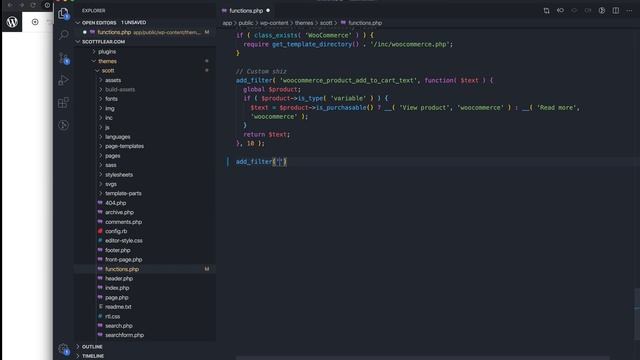Open the Extensions view
Screen dimensions: 640x360
pos(63,102)
